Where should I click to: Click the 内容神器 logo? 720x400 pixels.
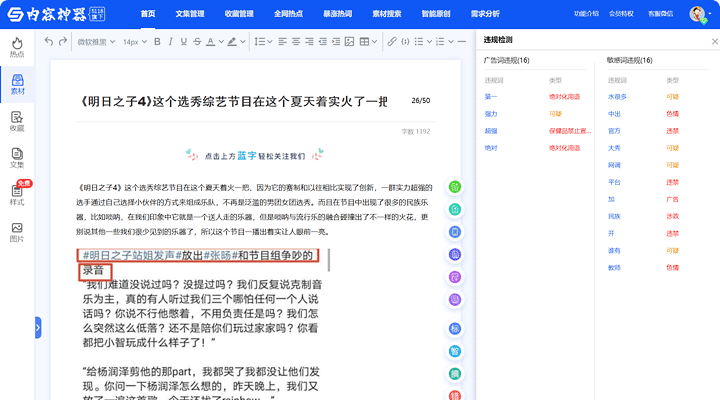[x=56, y=14]
